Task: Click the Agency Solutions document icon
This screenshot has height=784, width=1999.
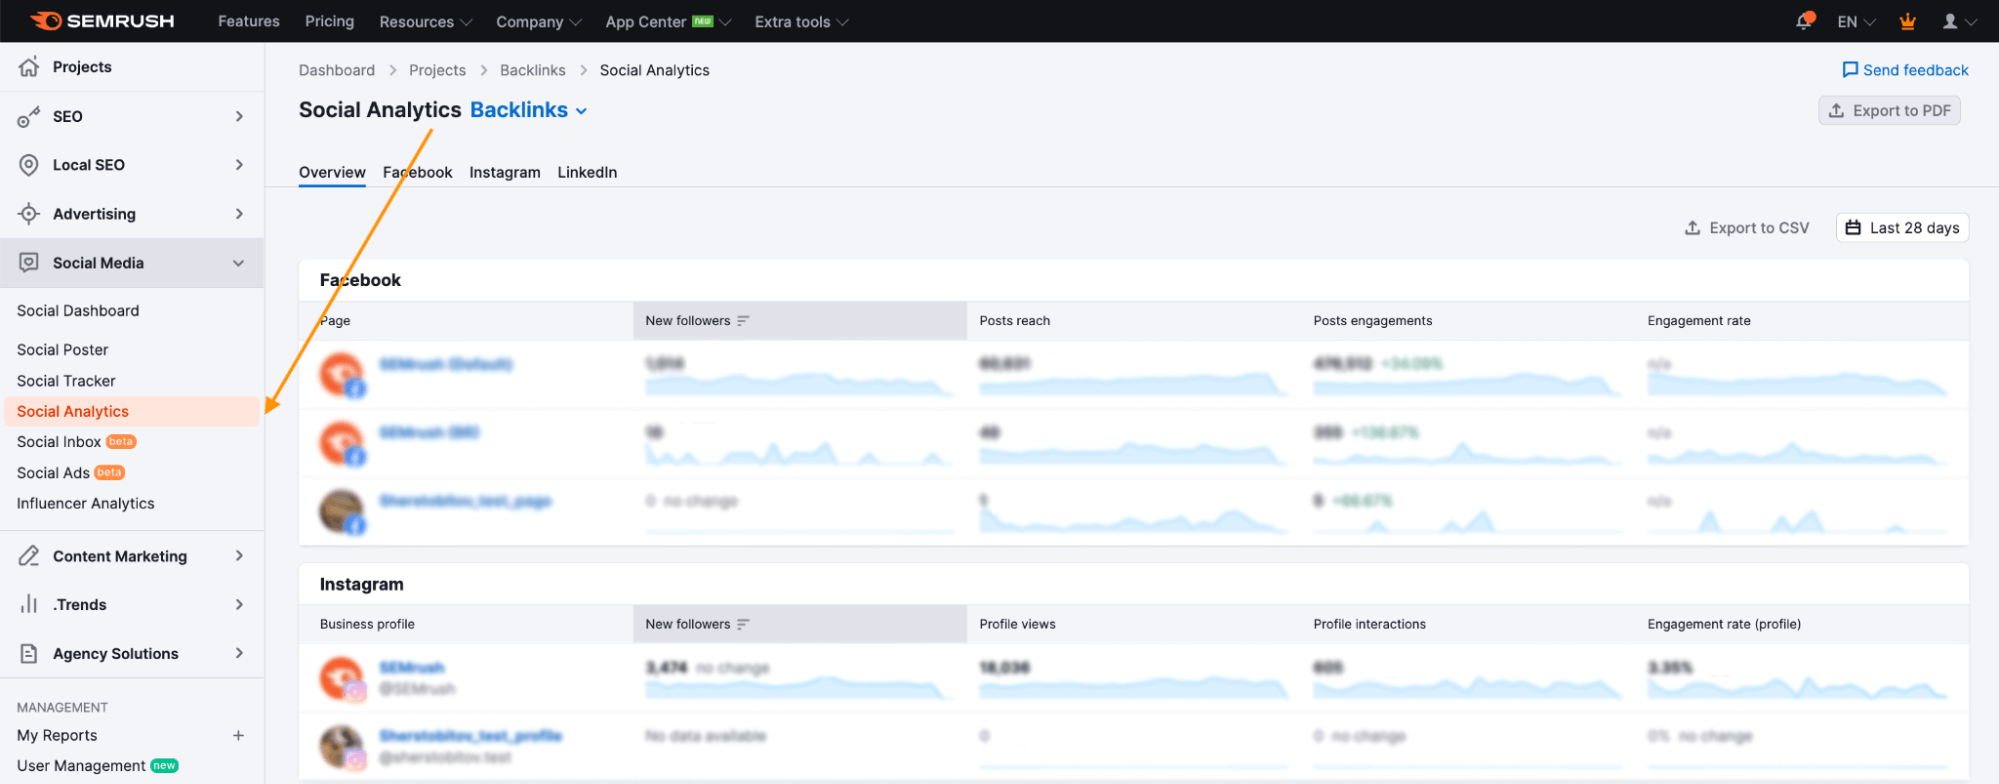Action: click(x=29, y=654)
